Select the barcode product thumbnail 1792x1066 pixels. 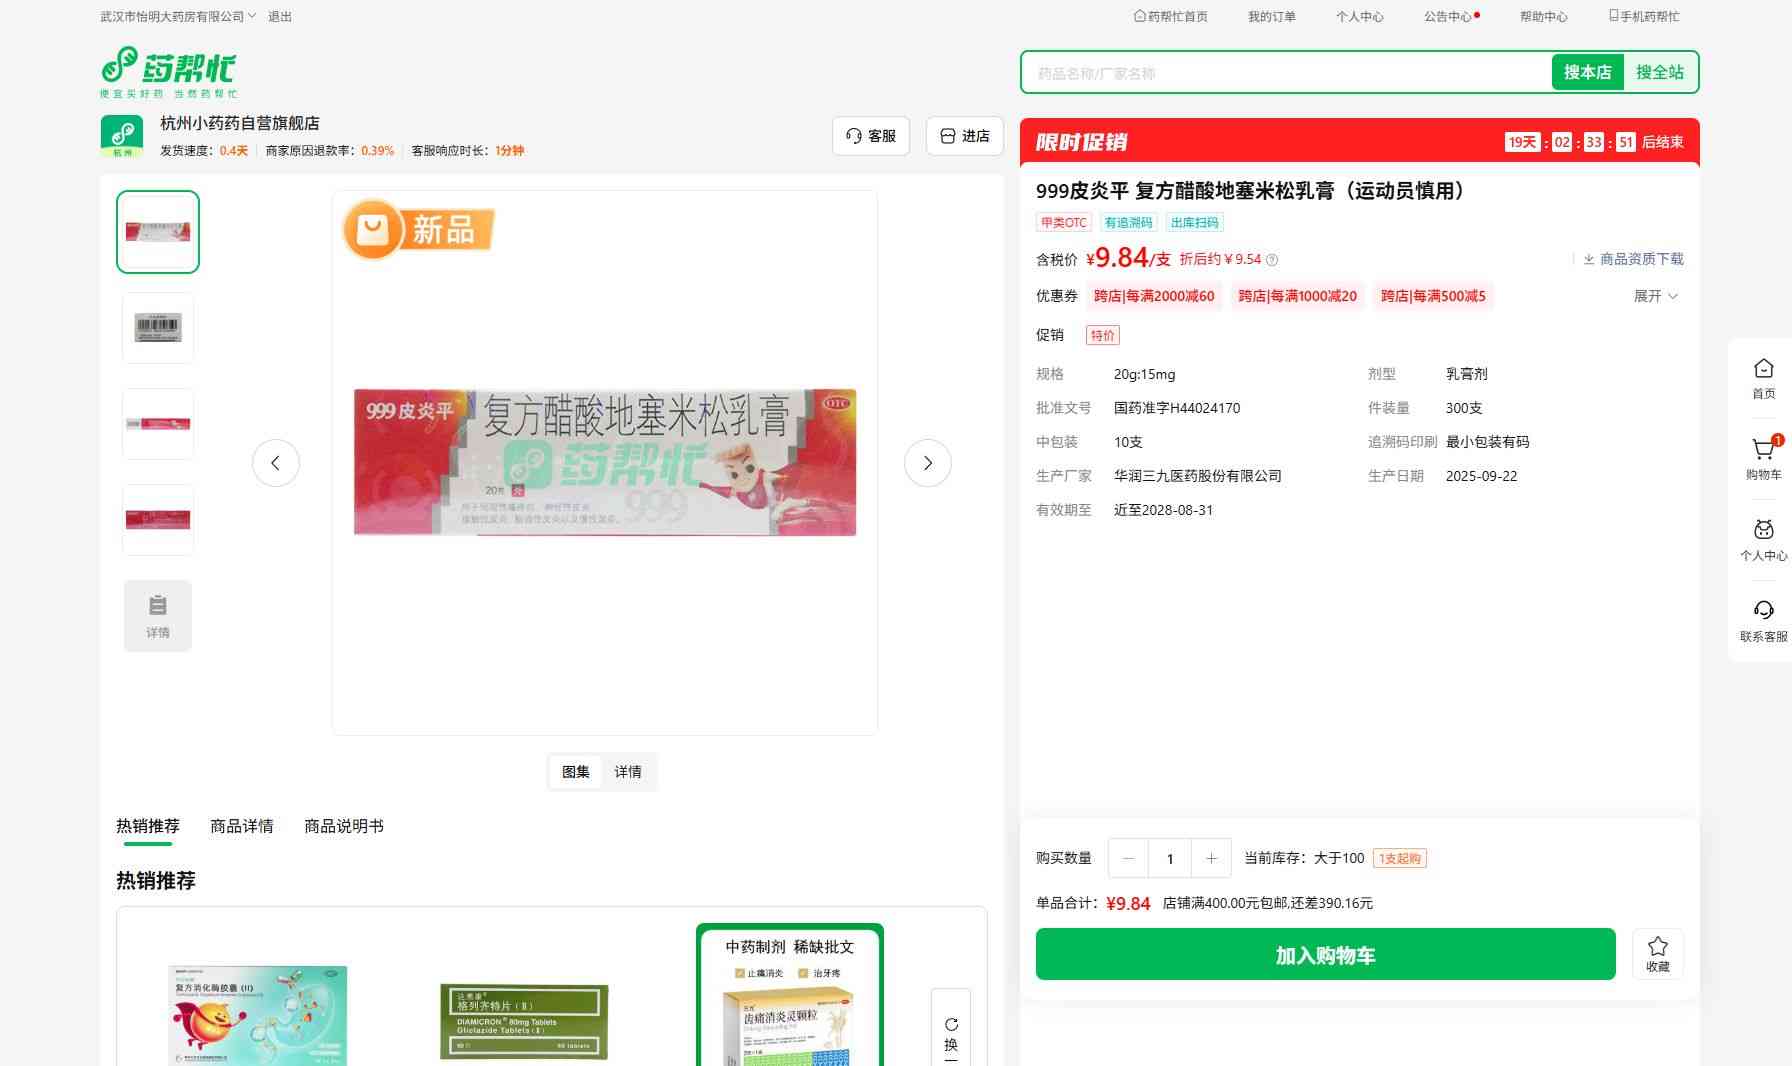point(158,328)
